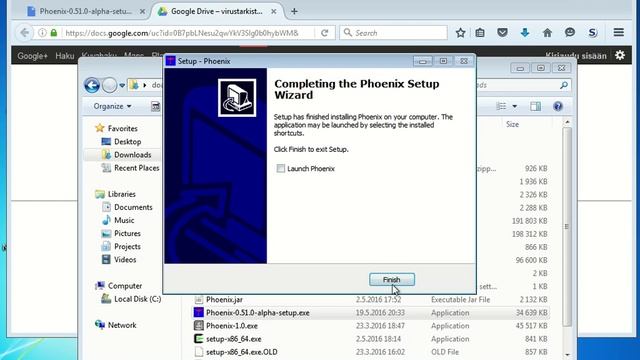The height and width of the screenshot is (360, 640).
Task: Click the Firefox Search box
Action: tap(394, 33)
